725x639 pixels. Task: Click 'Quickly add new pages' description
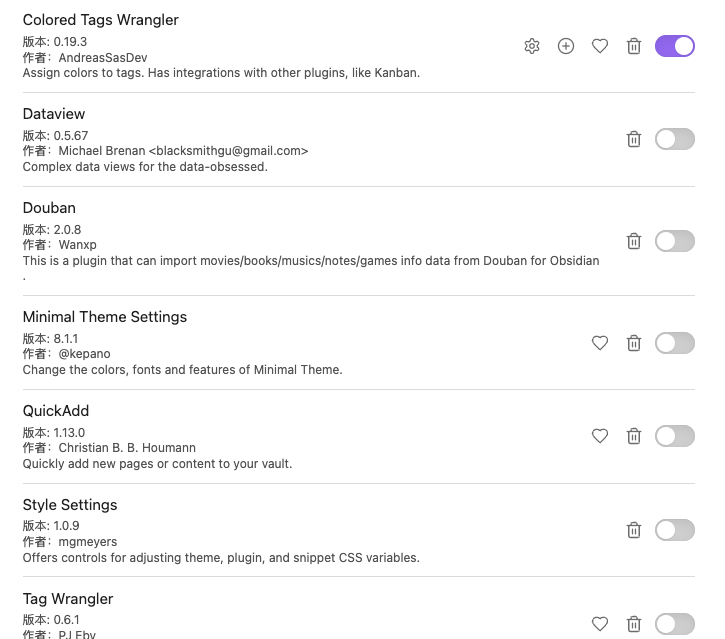(x=157, y=464)
